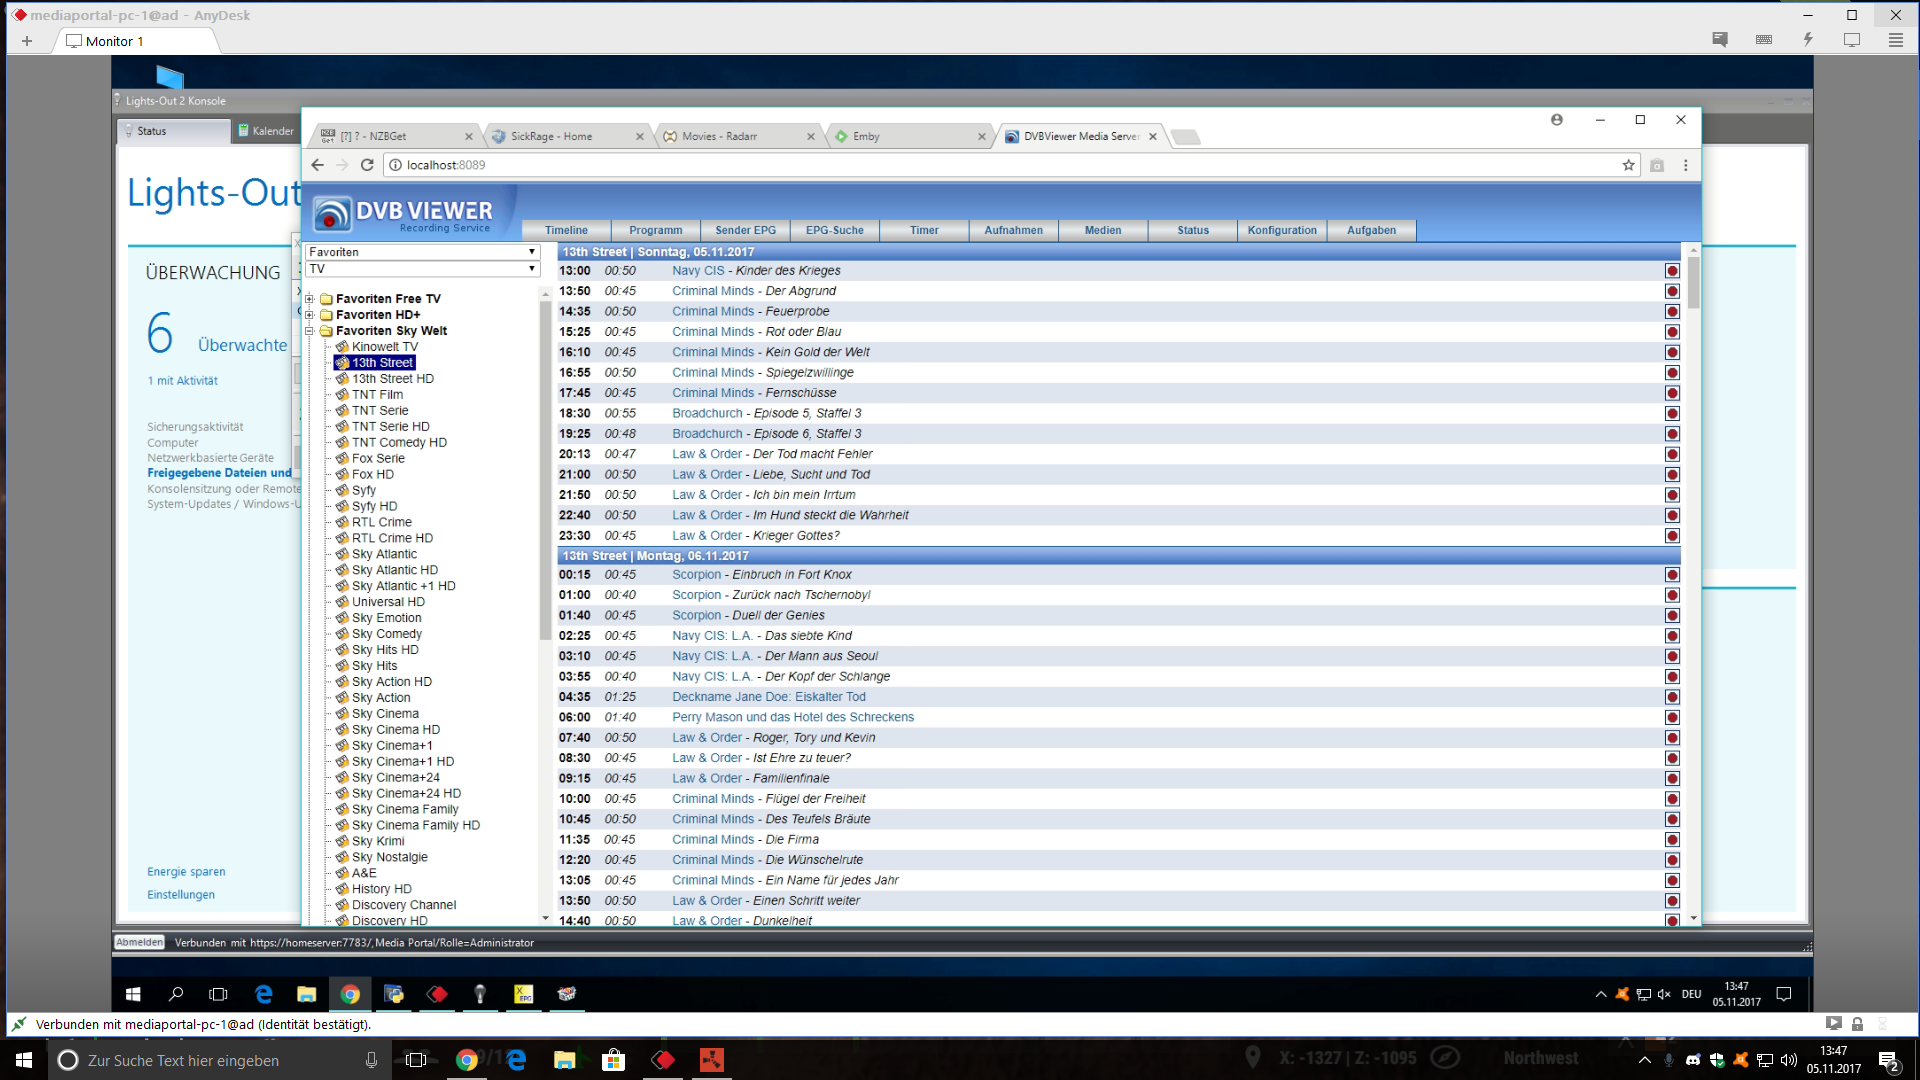Open the Aufnahmen tab
Screen dimensions: 1920x1080
pos(1013,230)
